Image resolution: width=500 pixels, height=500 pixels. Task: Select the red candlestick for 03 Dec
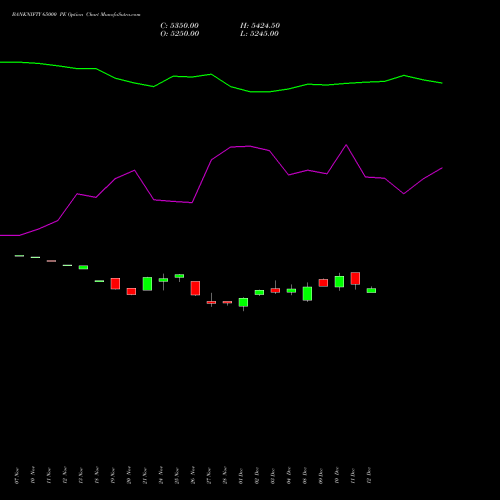[x=275, y=290]
